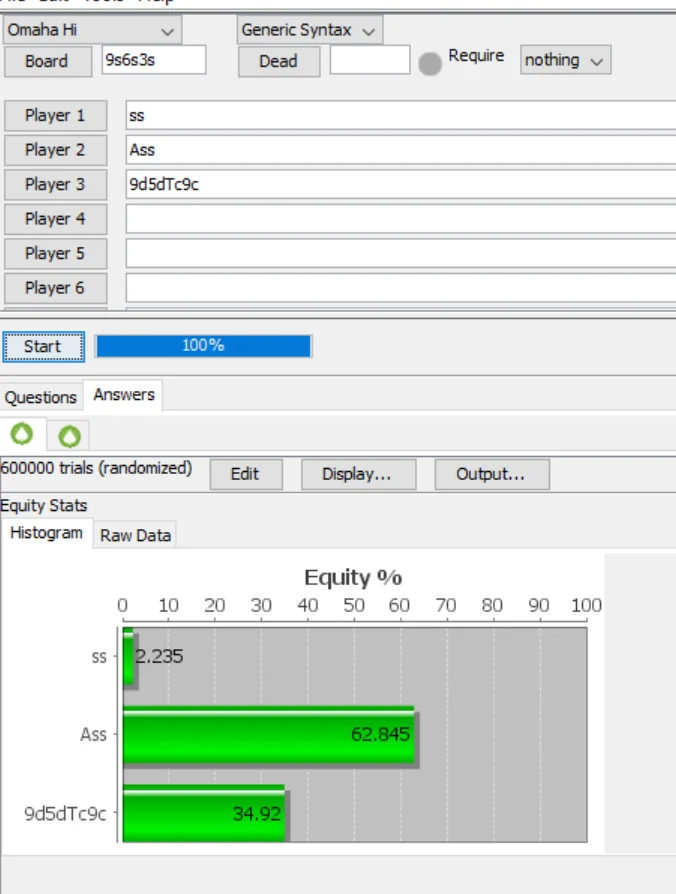
Task: Expand the Generic Syntax dropdown
Action: [x=309, y=30]
